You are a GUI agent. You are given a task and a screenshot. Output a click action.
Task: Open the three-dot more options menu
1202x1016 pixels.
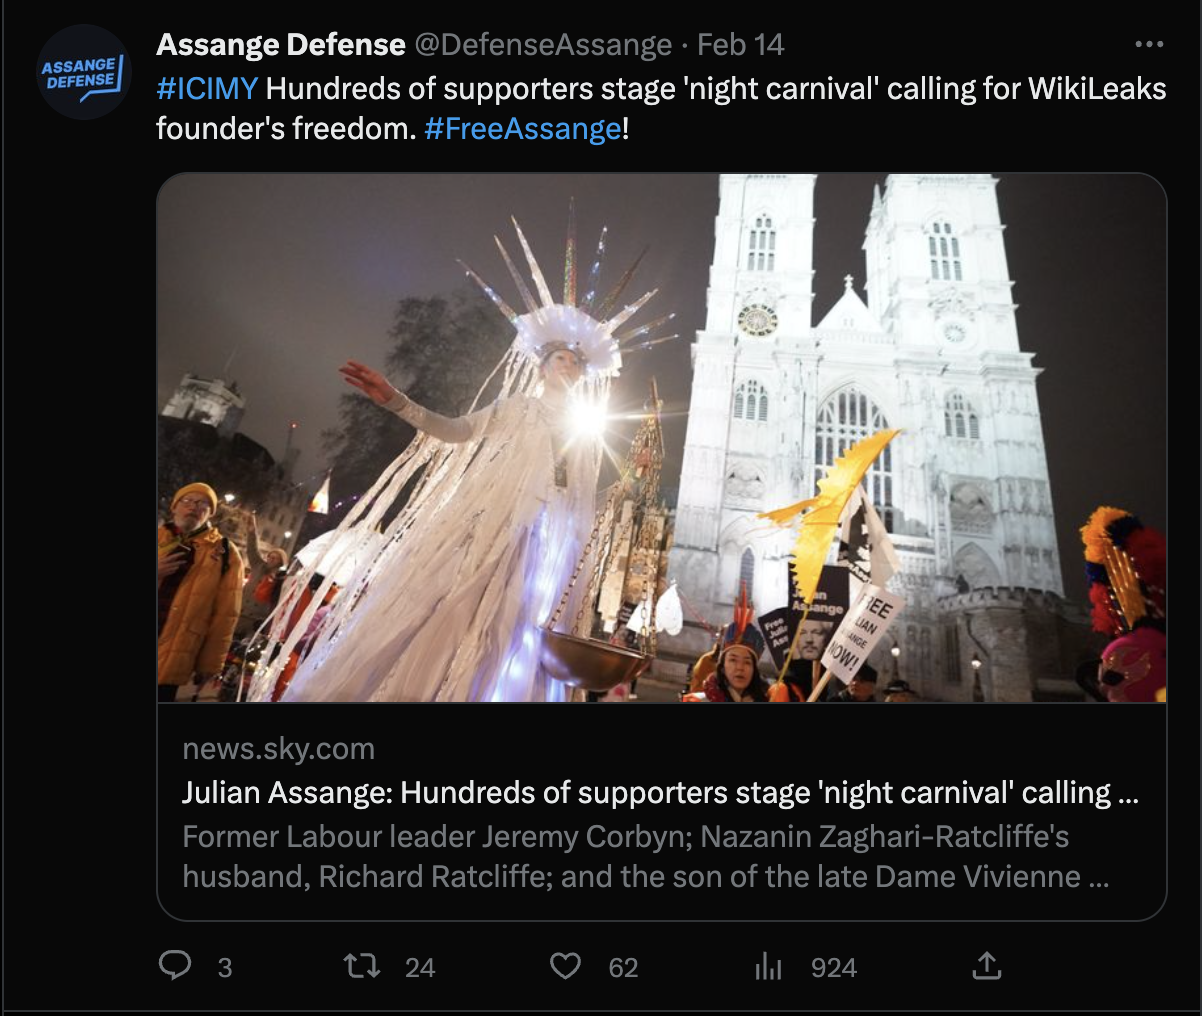1149,45
